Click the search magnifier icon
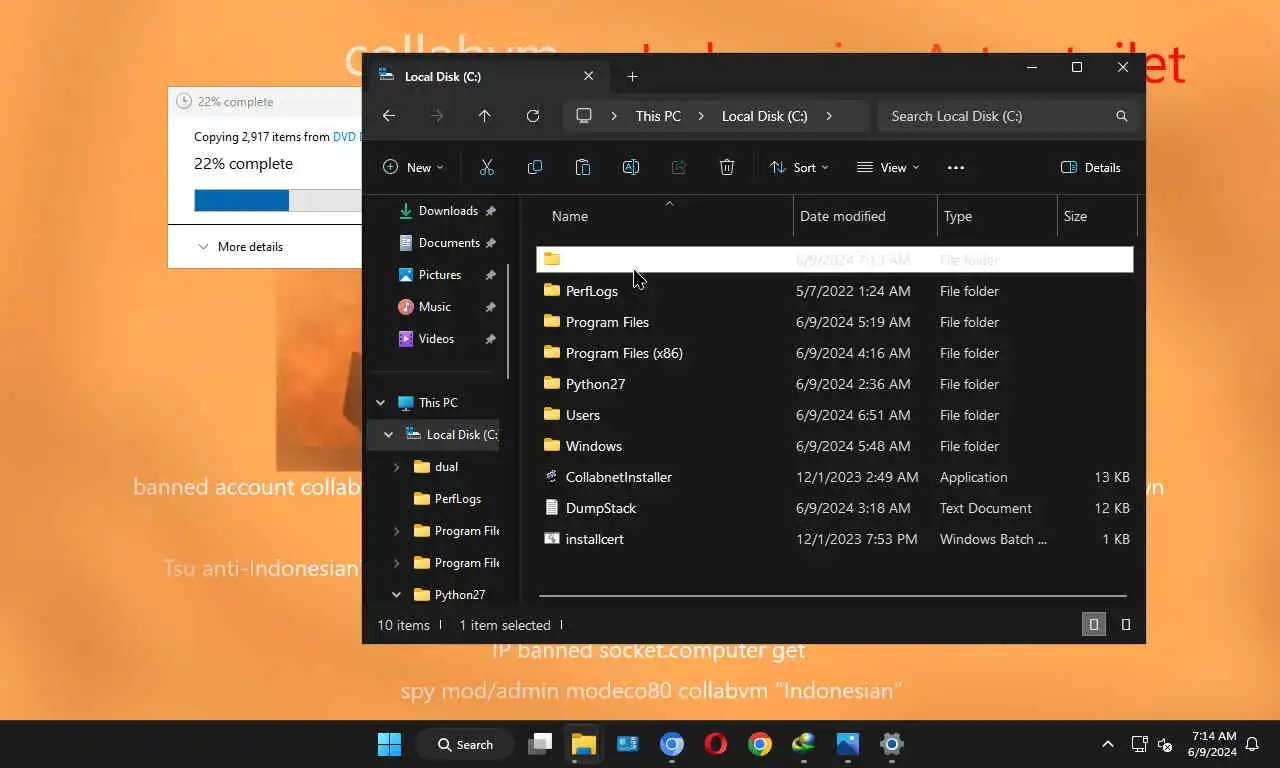Screen dimensions: 1280x768 1122,116
